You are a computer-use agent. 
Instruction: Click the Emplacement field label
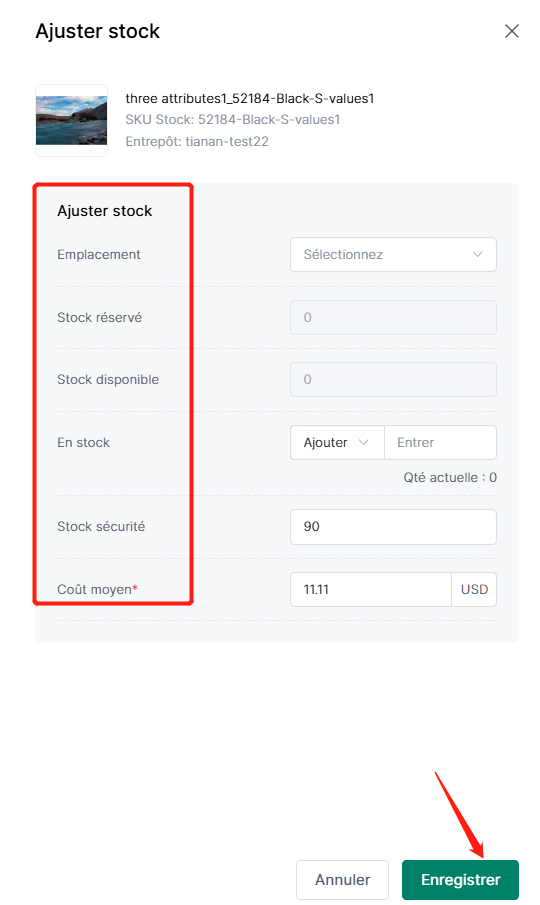point(99,255)
